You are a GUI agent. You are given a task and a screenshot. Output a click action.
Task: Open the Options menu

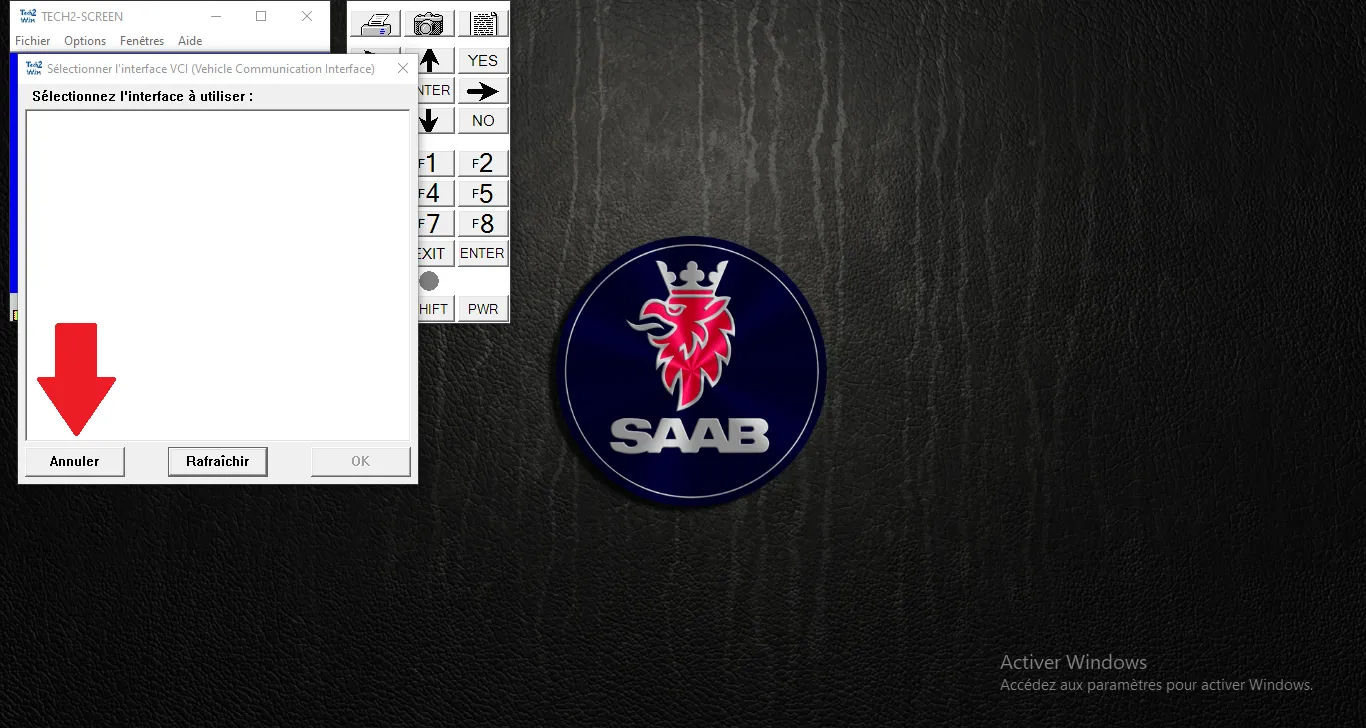point(85,41)
